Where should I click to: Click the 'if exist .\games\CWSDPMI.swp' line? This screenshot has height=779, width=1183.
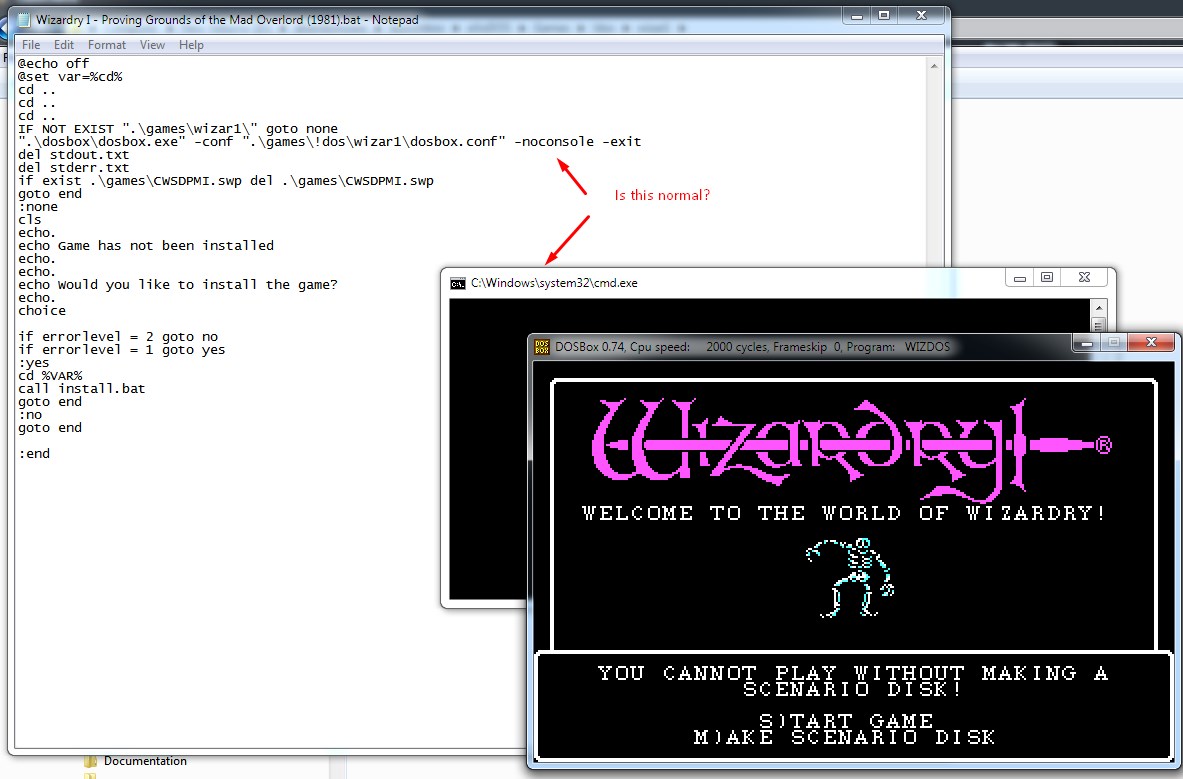226,181
